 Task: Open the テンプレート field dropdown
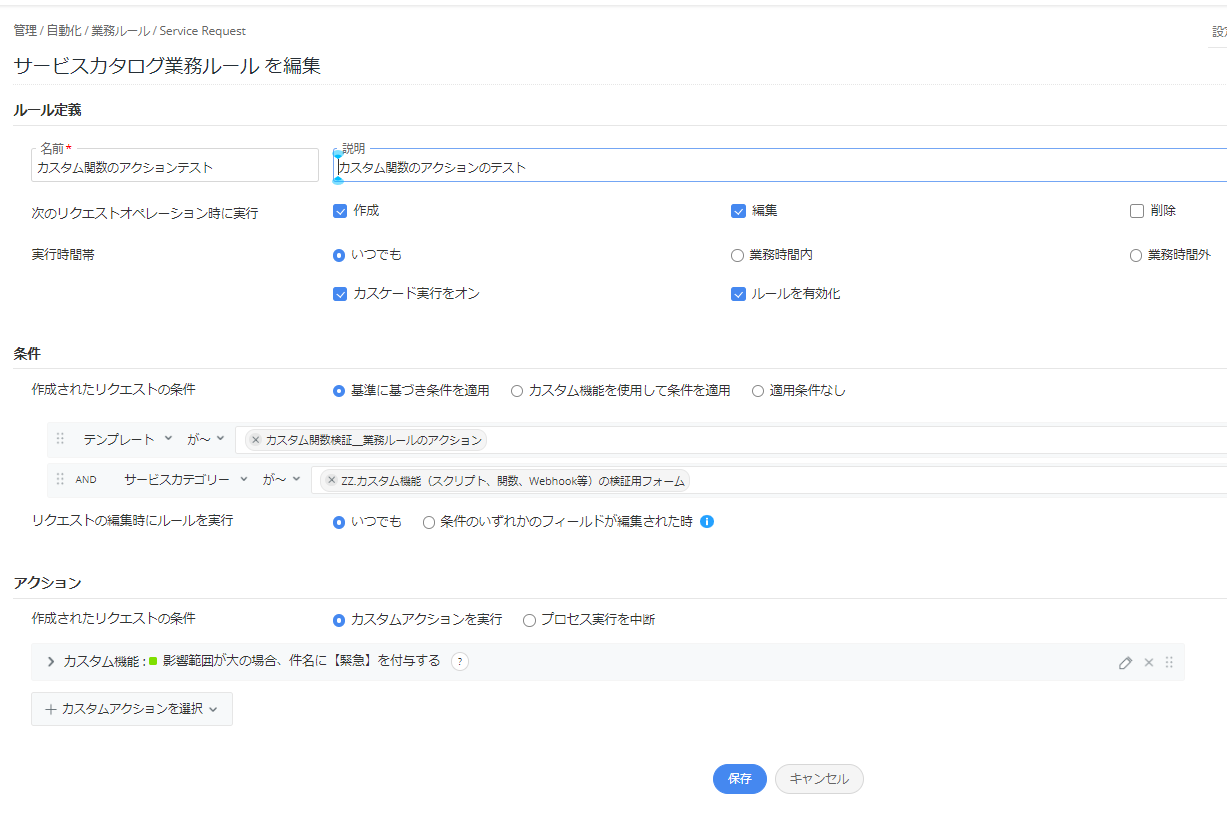[127, 439]
